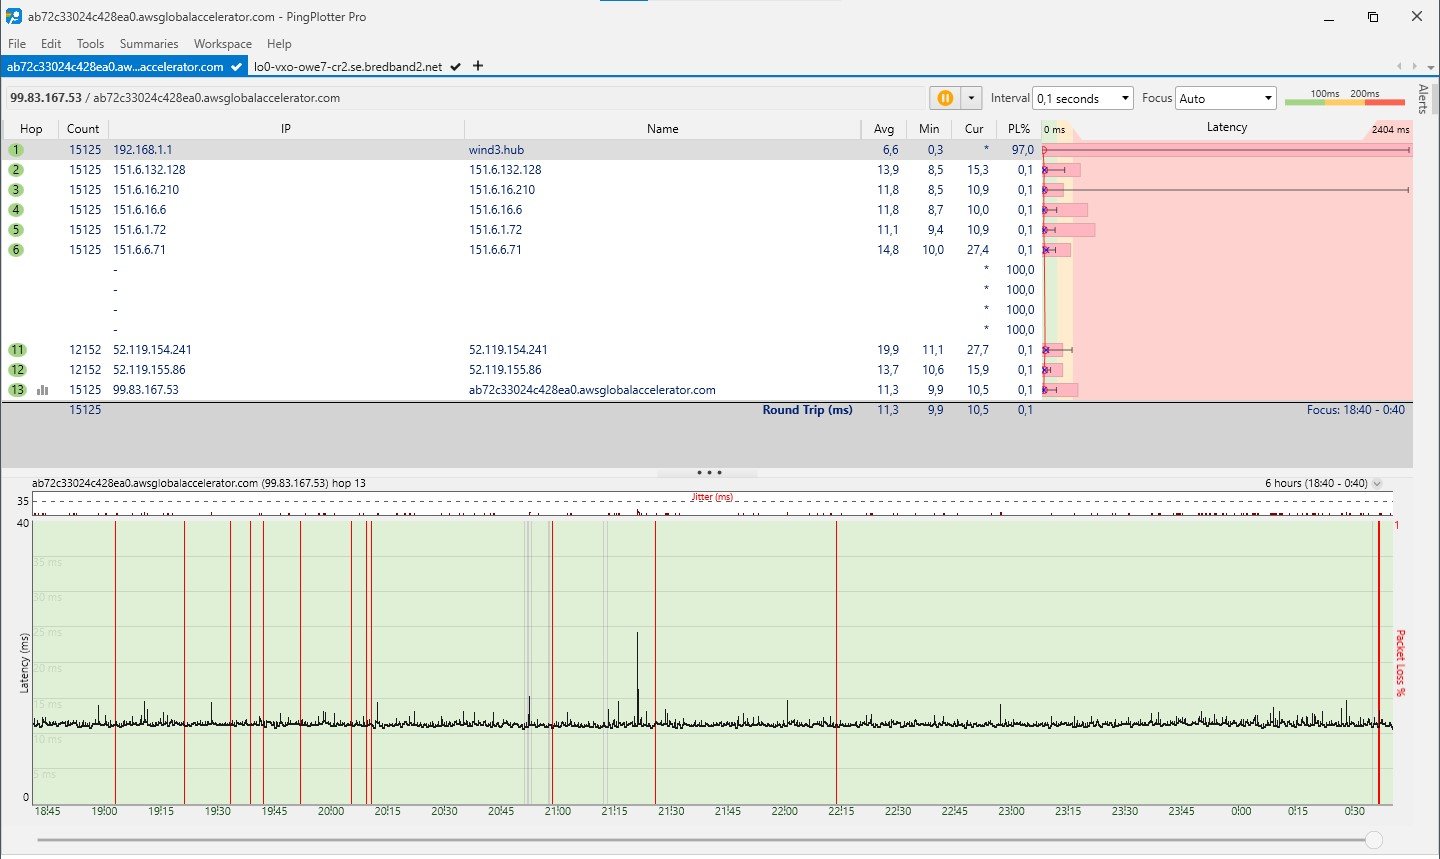Click the green hop 1 circle
The height and width of the screenshot is (859, 1440).
pos(16,150)
